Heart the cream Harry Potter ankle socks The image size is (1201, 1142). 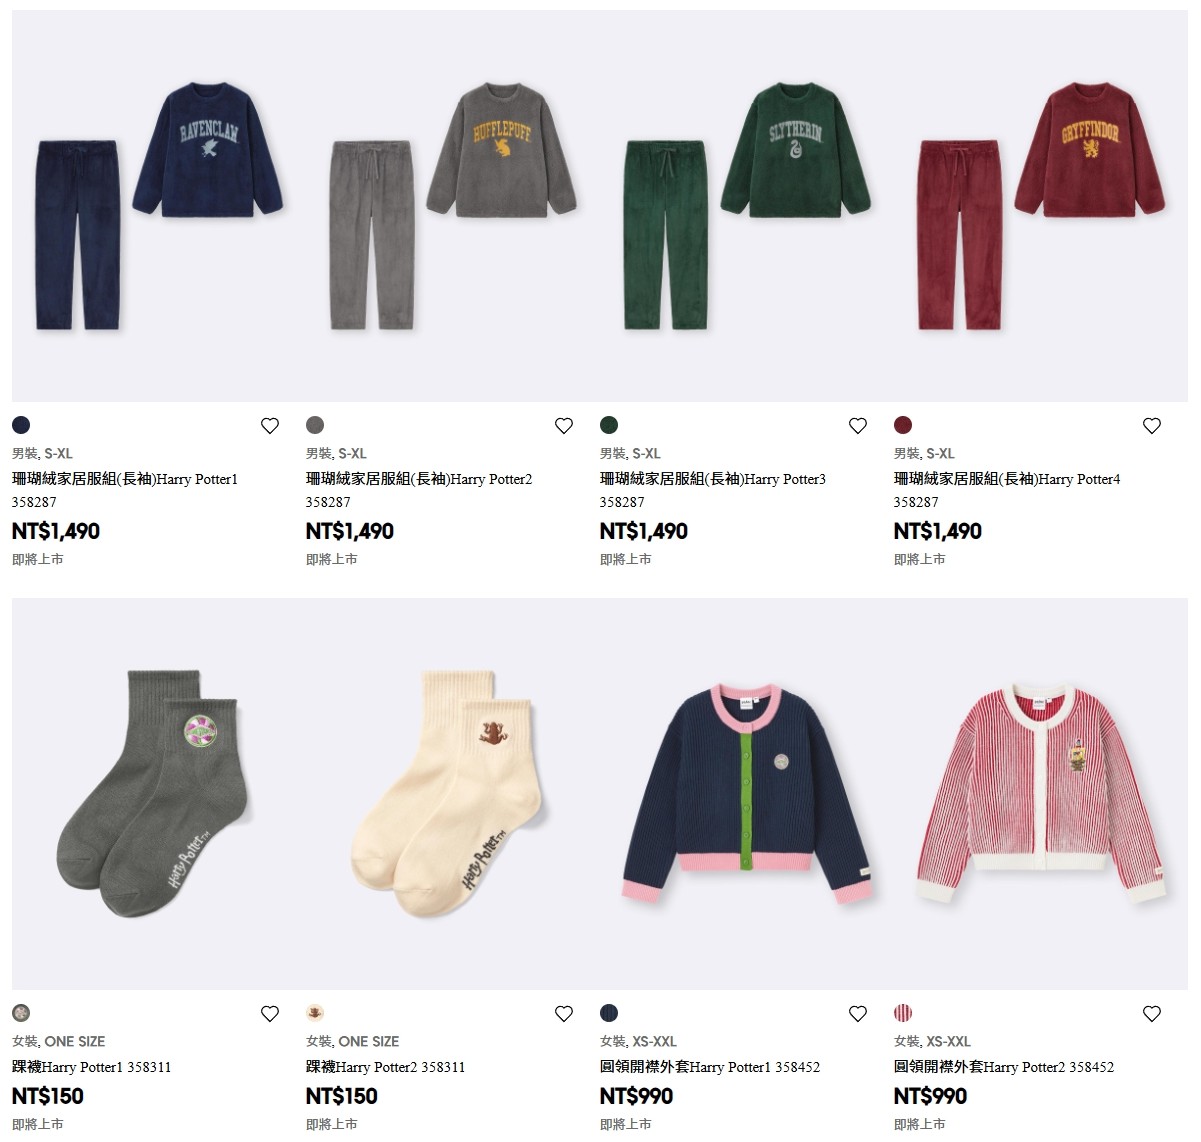(564, 1014)
